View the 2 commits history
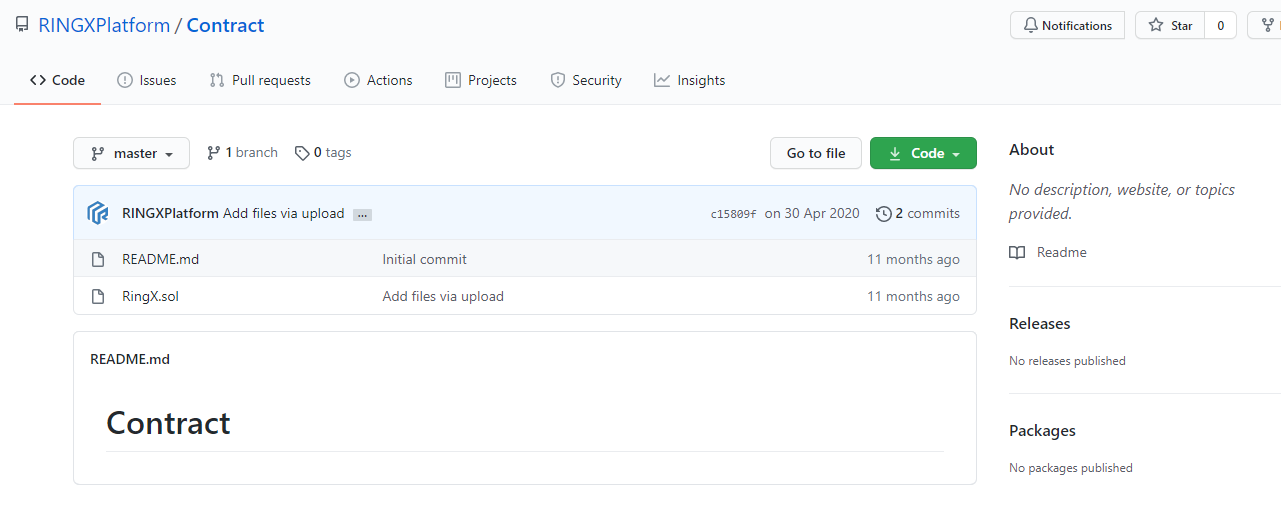1281x510 pixels. pos(917,213)
